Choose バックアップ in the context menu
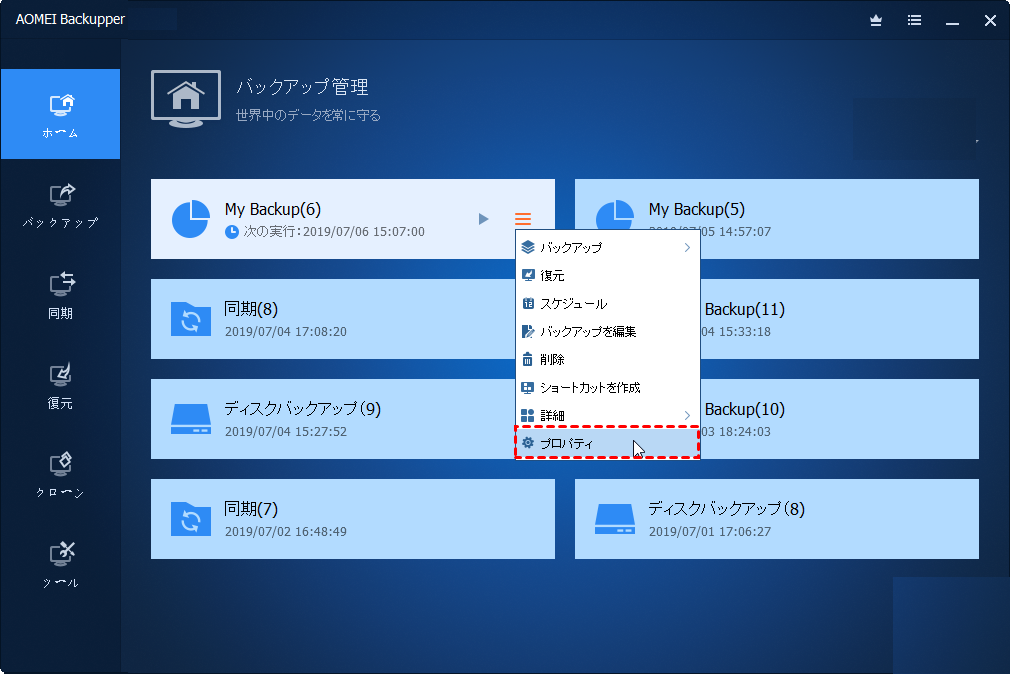The image size is (1010, 674). [607, 247]
